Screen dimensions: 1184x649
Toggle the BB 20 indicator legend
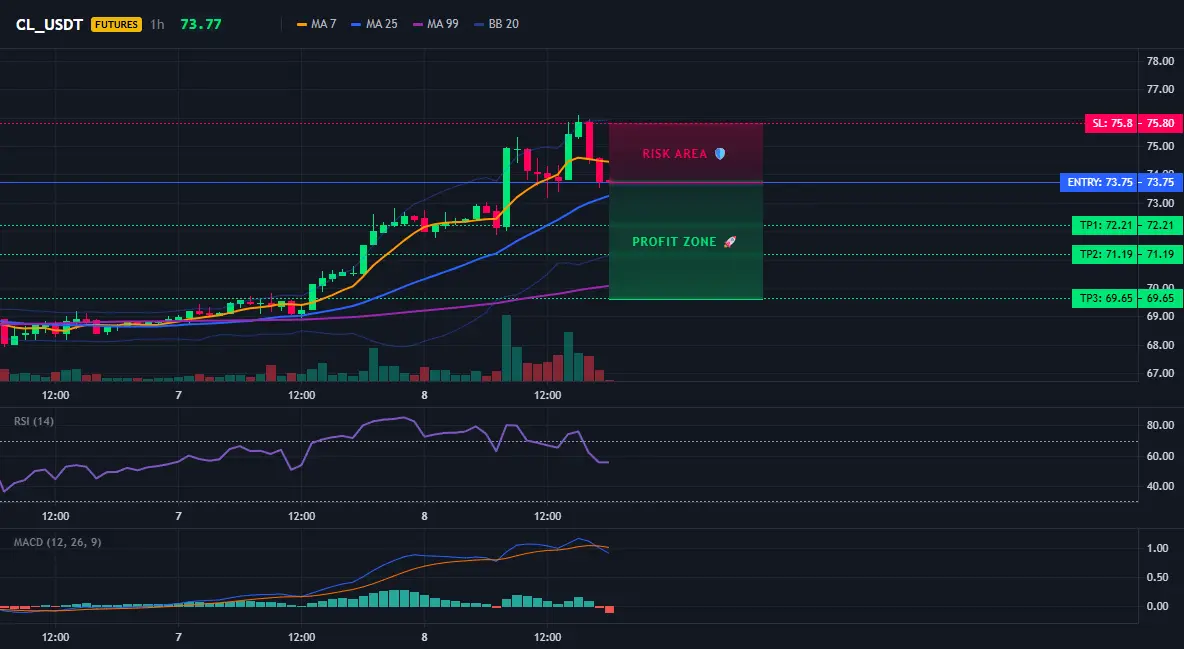(x=497, y=24)
